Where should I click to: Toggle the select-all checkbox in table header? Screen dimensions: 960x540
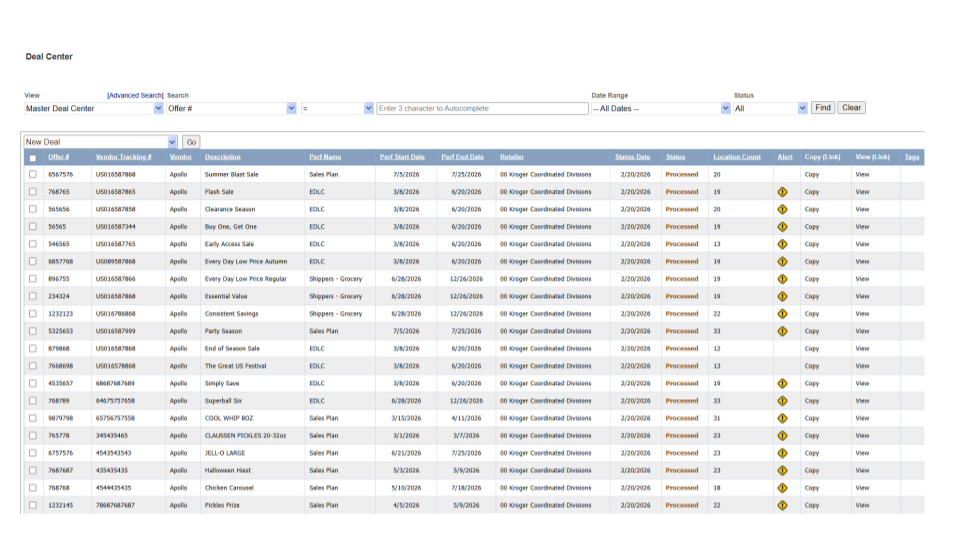[32, 157]
